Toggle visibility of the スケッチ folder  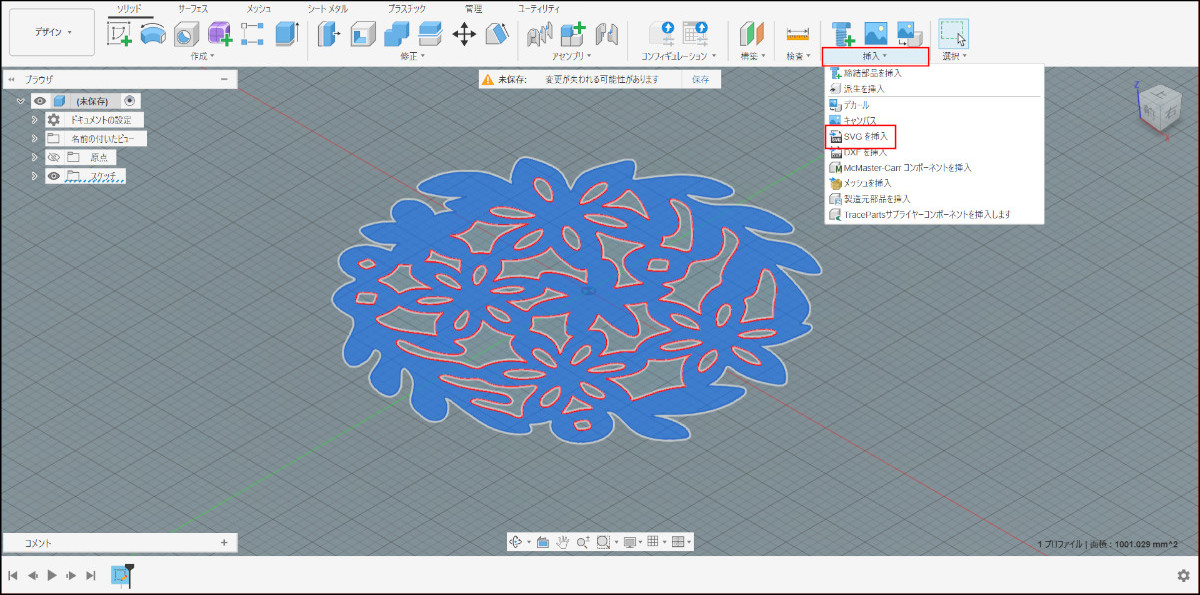tap(54, 176)
